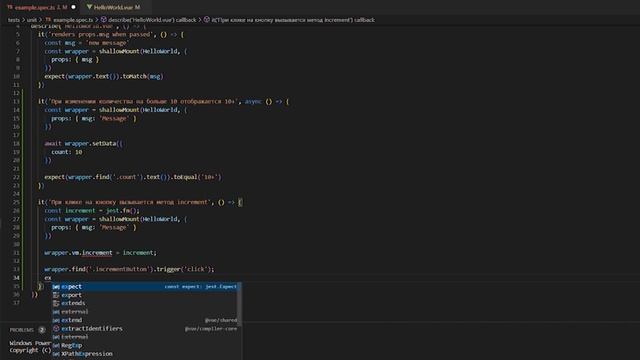The width and height of the screenshot is (640, 360).
Task: Click "const msg = 'new message'" line
Action: click(87, 43)
